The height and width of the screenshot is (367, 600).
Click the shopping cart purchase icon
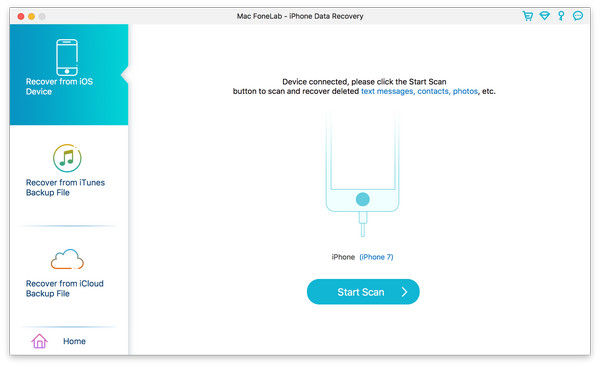[528, 16]
